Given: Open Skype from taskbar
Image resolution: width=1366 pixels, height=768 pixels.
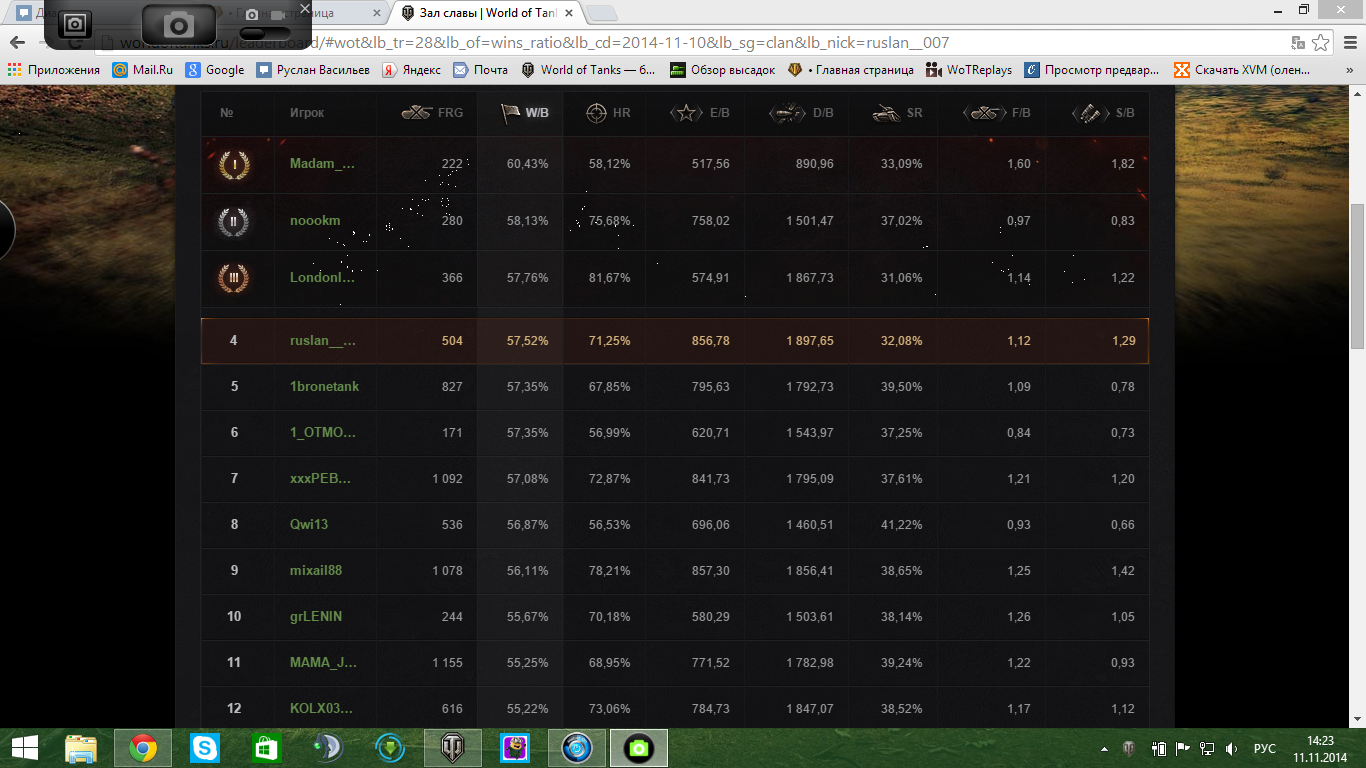Looking at the screenshot, I should click(205, 748).
